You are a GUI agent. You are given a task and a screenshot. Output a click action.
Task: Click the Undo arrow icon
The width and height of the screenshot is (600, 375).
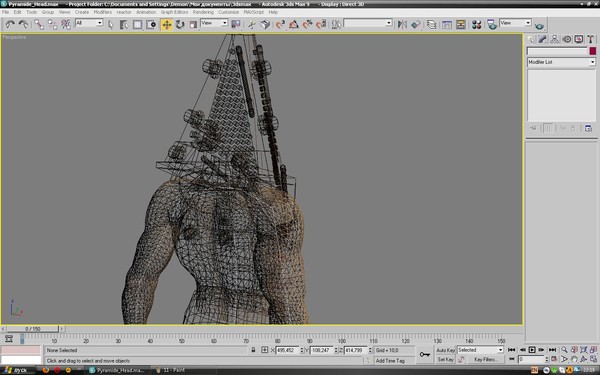tap(10, 24)
